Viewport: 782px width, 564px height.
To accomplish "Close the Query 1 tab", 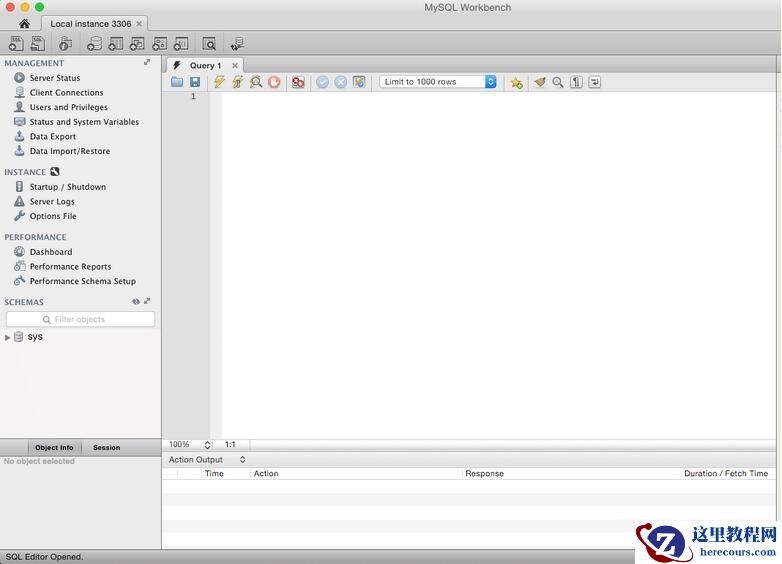I will click(x=234, y=65).
